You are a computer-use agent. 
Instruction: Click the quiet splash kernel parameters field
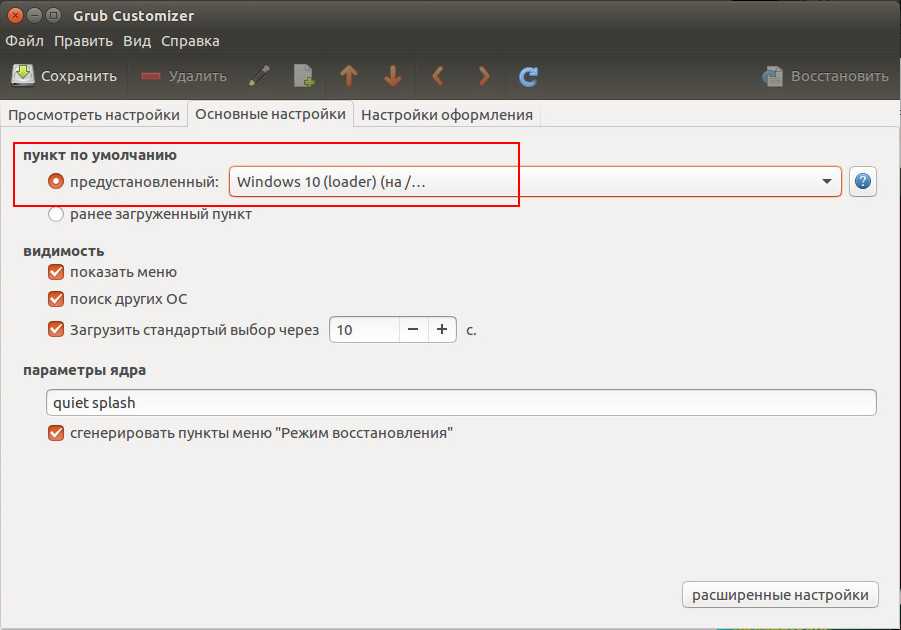point(461,402)
